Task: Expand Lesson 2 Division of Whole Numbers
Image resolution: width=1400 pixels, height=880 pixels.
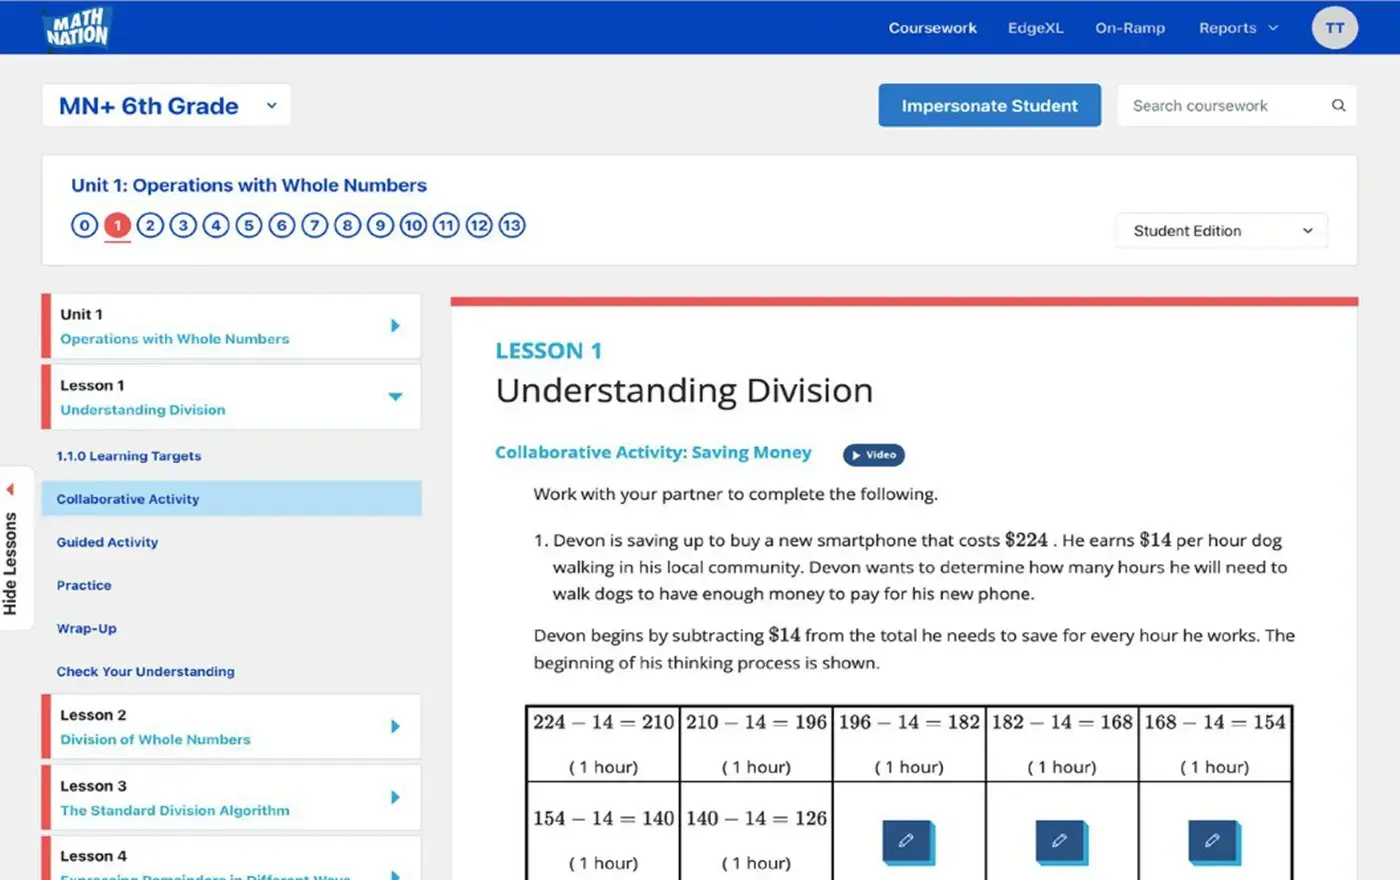Action: click(x=395, y=727)
